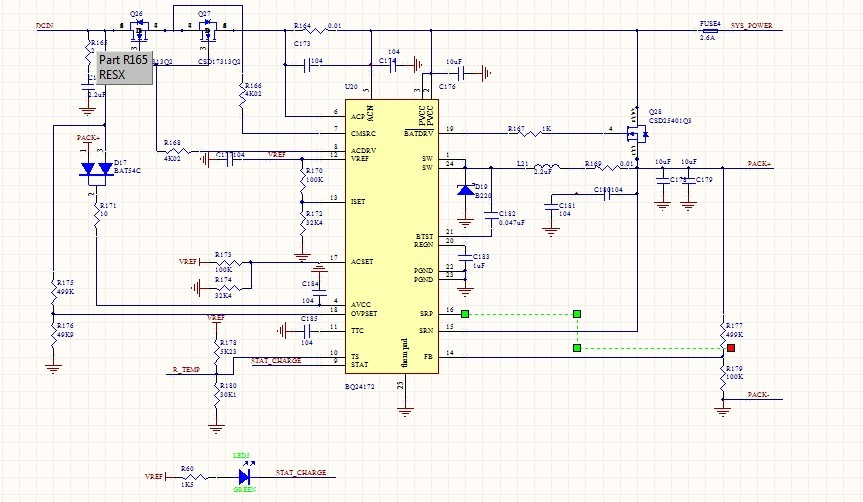Select the FB pin name
This screenshot has height=502, width=863.
429,357
